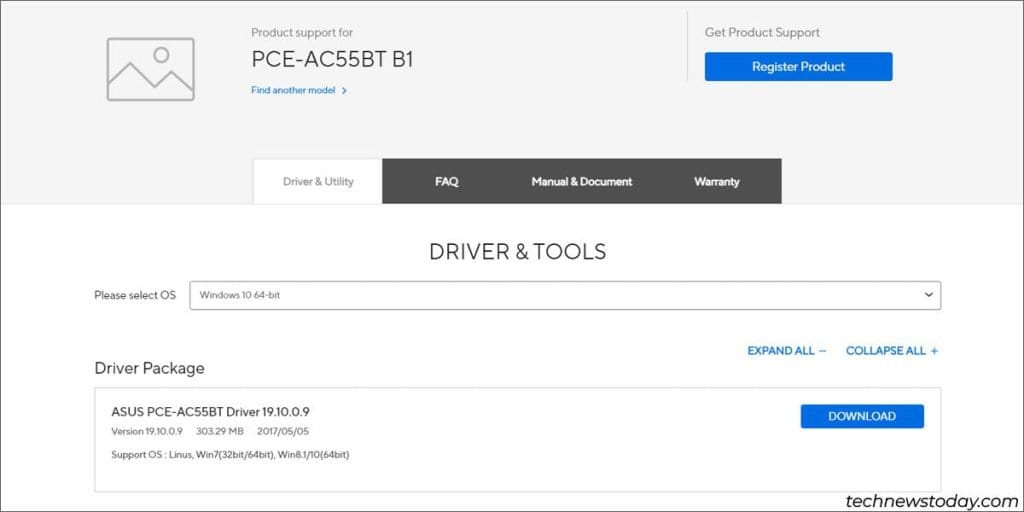Click the PCE-AC55BT B1 model name
The height and width of the screenshot is (512, 1024).
coord(332,59)
